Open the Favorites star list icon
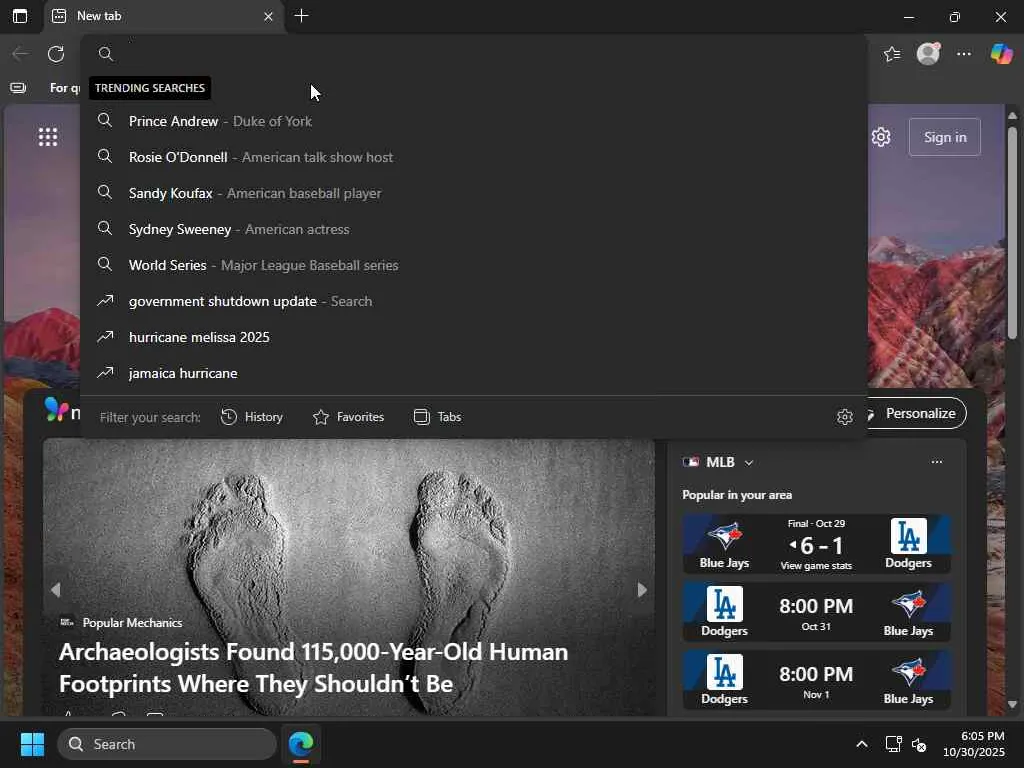 (x=892, y=54)
